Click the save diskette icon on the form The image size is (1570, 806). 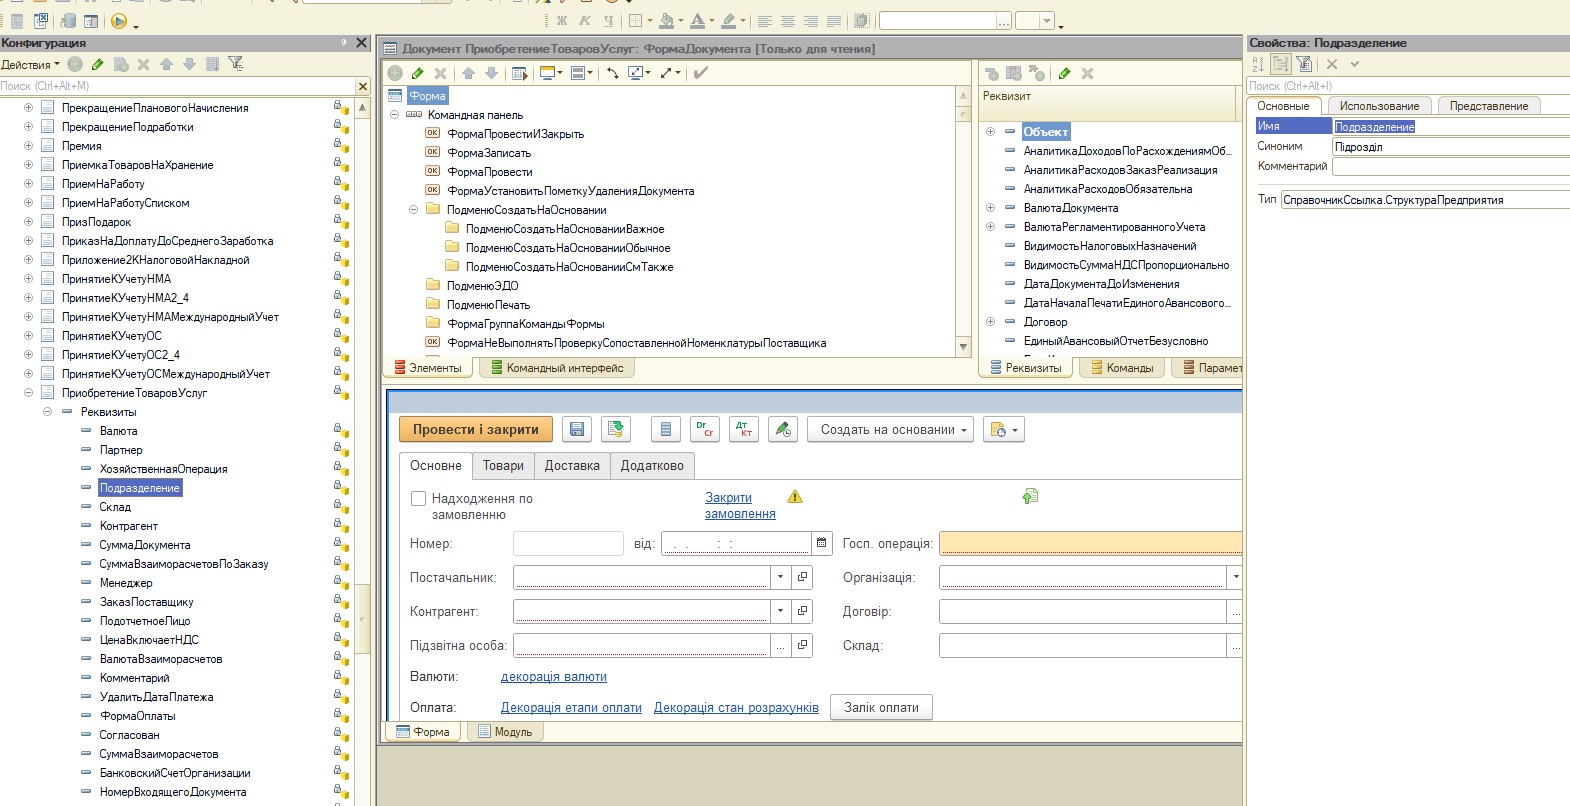(576, 430)
